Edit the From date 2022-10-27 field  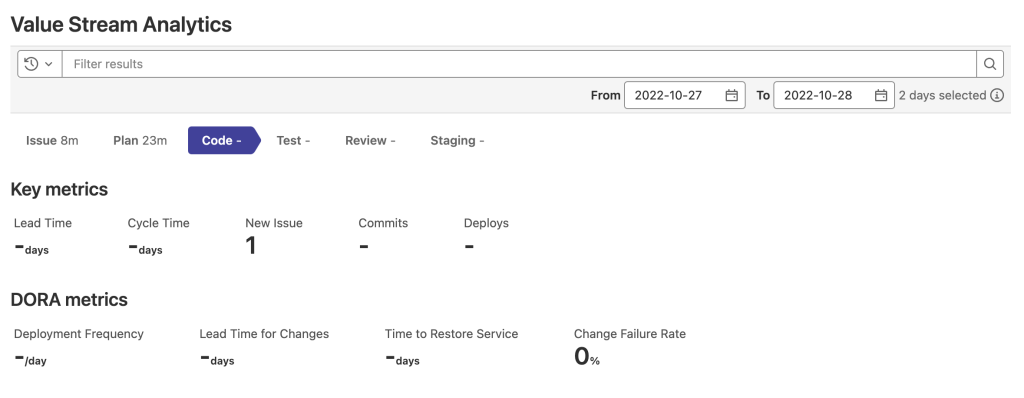tap(684, 95)
